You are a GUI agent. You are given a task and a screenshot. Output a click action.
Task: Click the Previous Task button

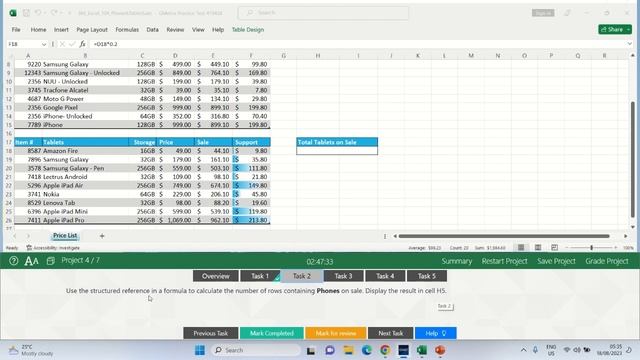point(211,333)
